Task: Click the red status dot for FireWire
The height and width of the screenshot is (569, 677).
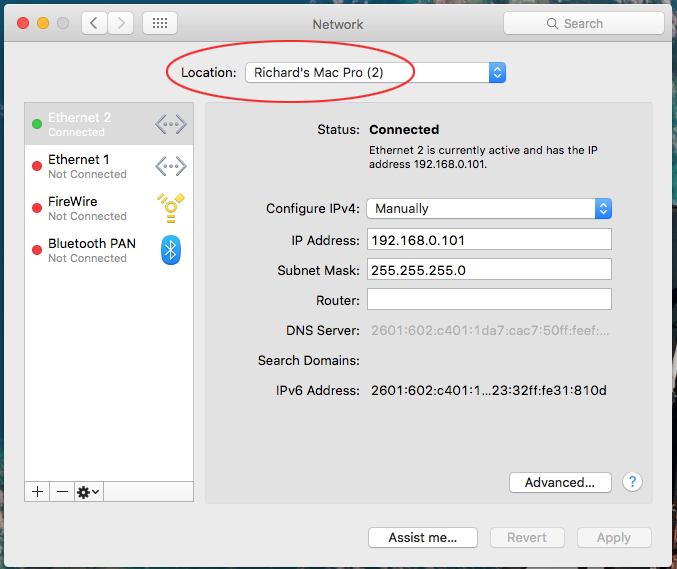Action: [37, 208]
